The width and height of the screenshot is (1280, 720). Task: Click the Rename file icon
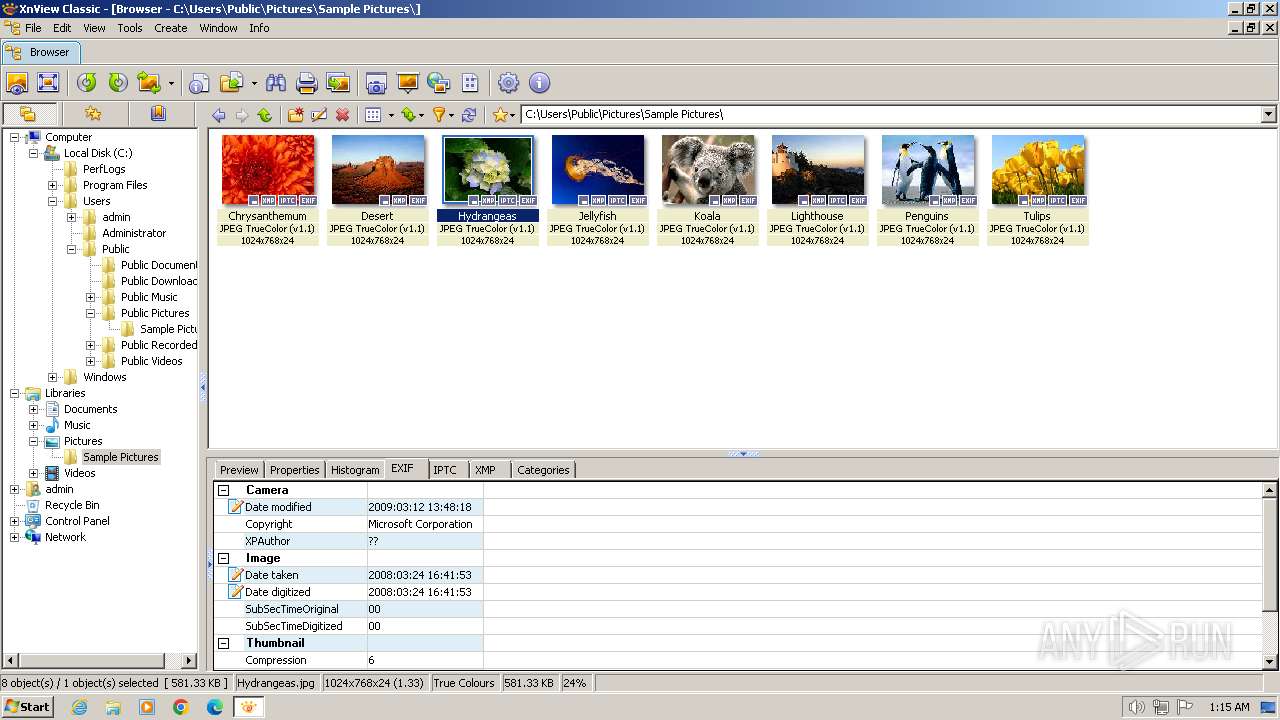[x=319, y=115]
